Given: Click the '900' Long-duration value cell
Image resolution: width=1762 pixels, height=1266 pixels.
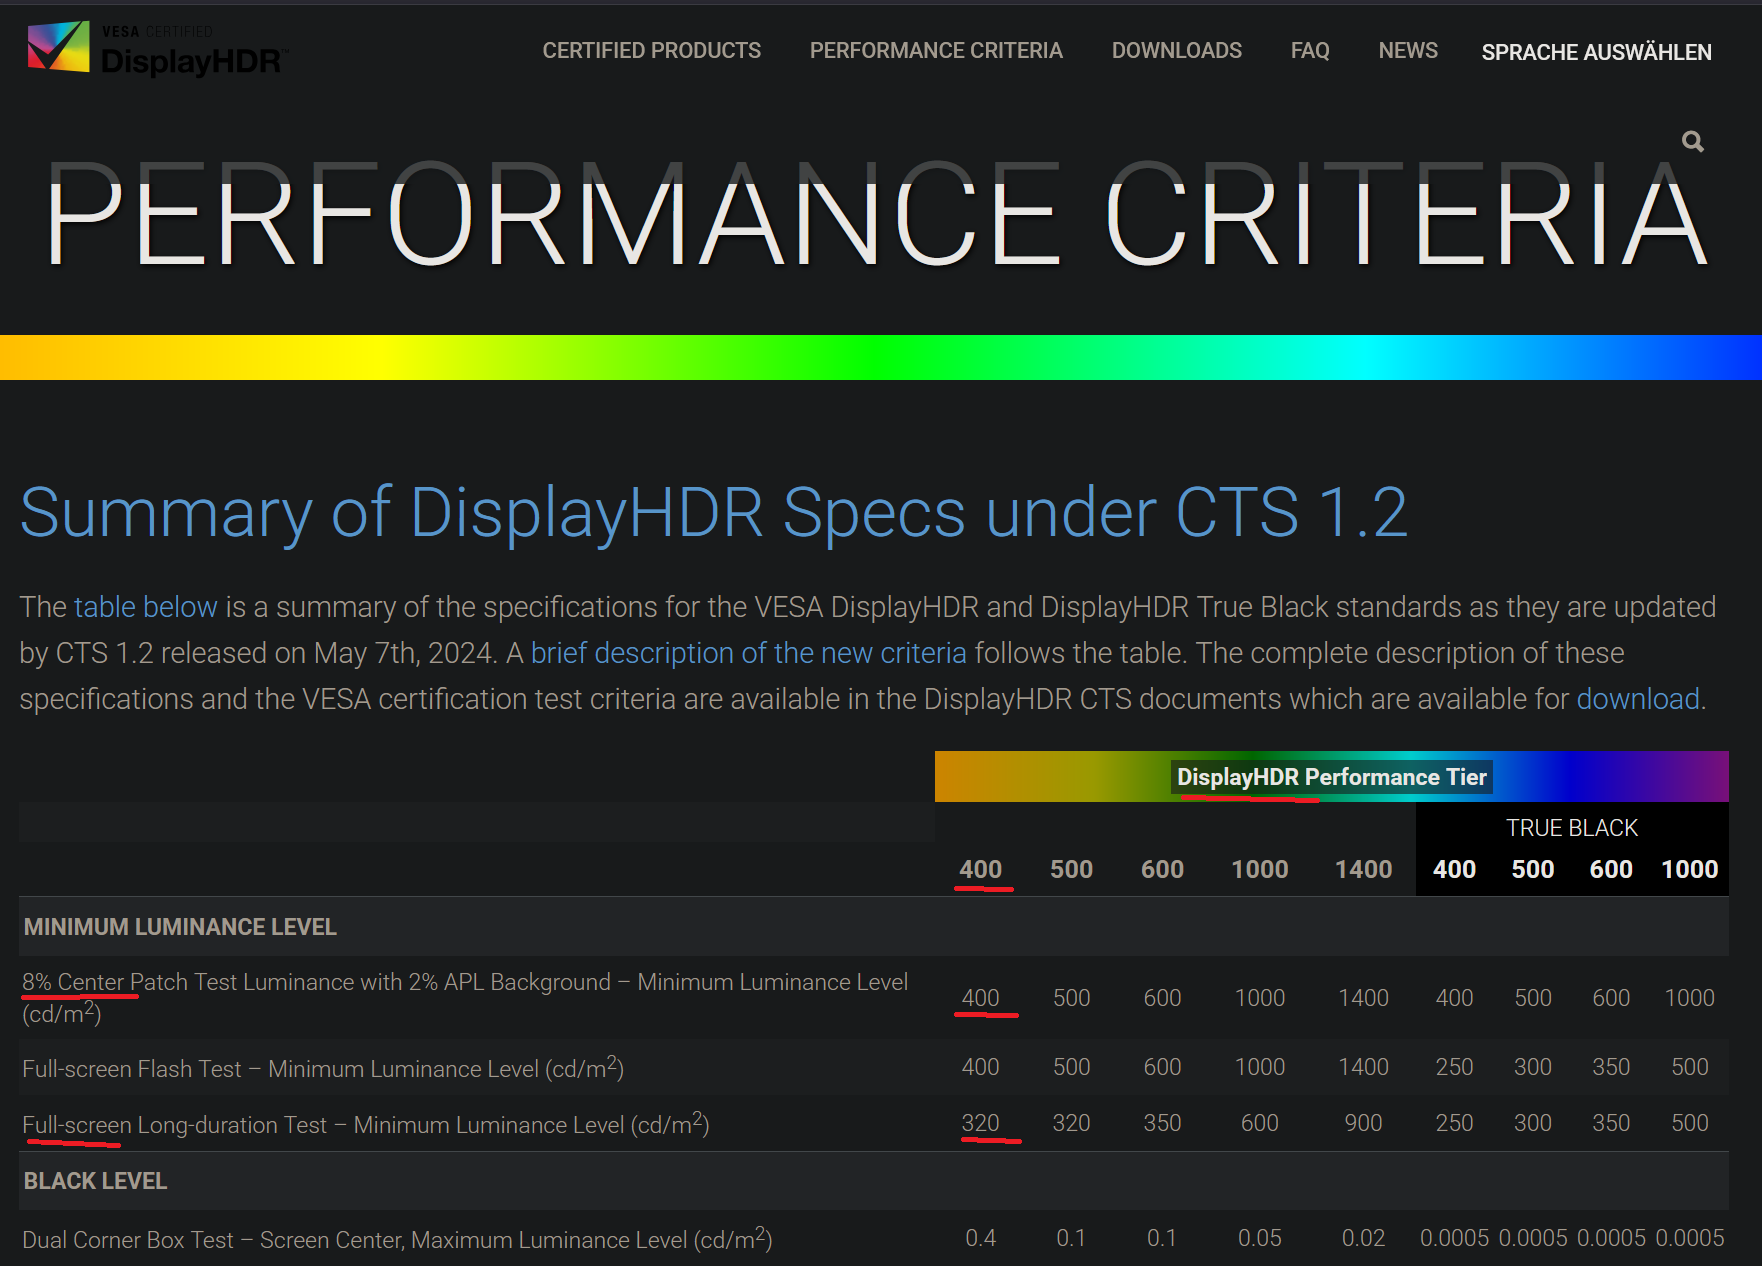Looking at the screenshot, I should coord(1363,1123).
